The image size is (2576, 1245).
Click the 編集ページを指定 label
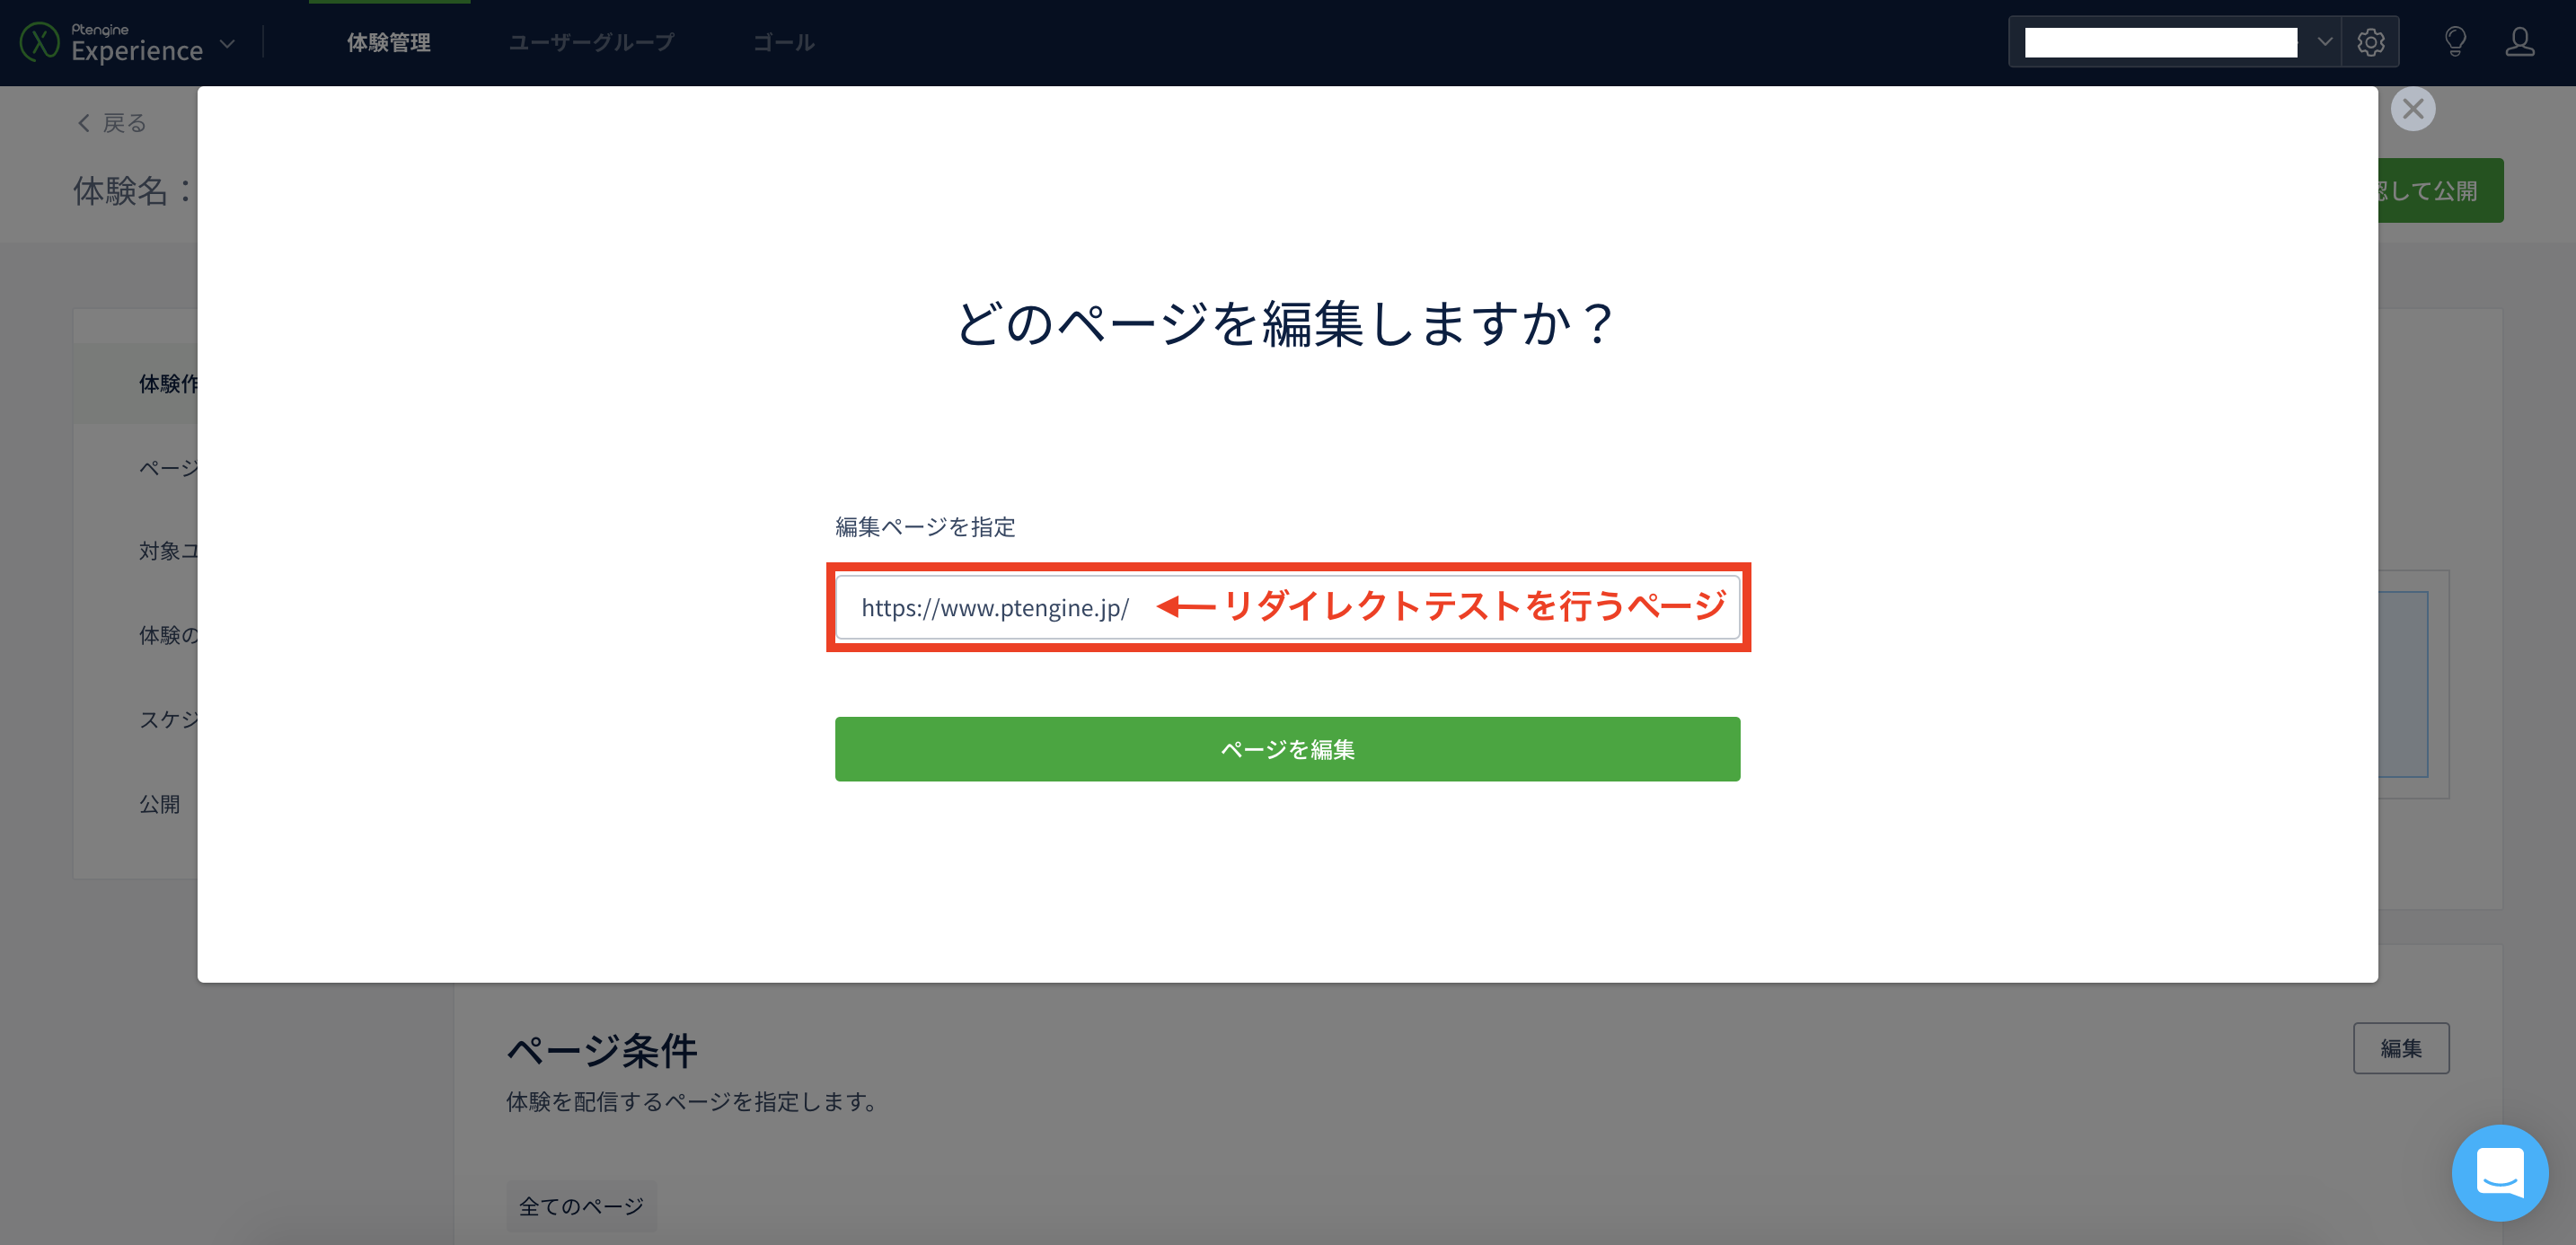point(925,527)
